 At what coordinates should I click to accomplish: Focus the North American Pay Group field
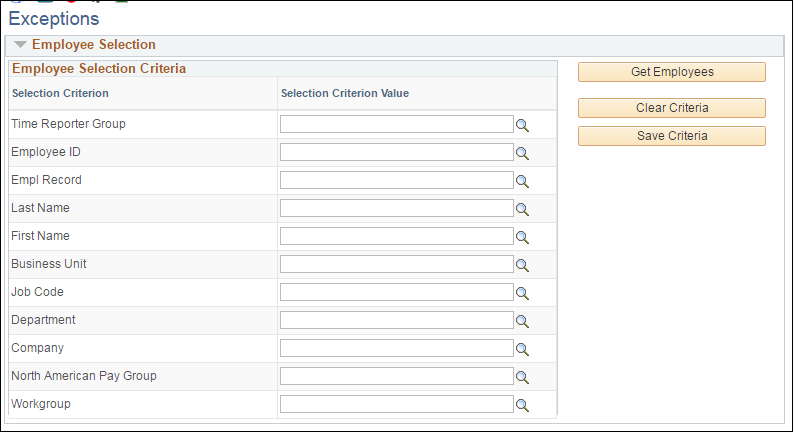pos(396,376)
